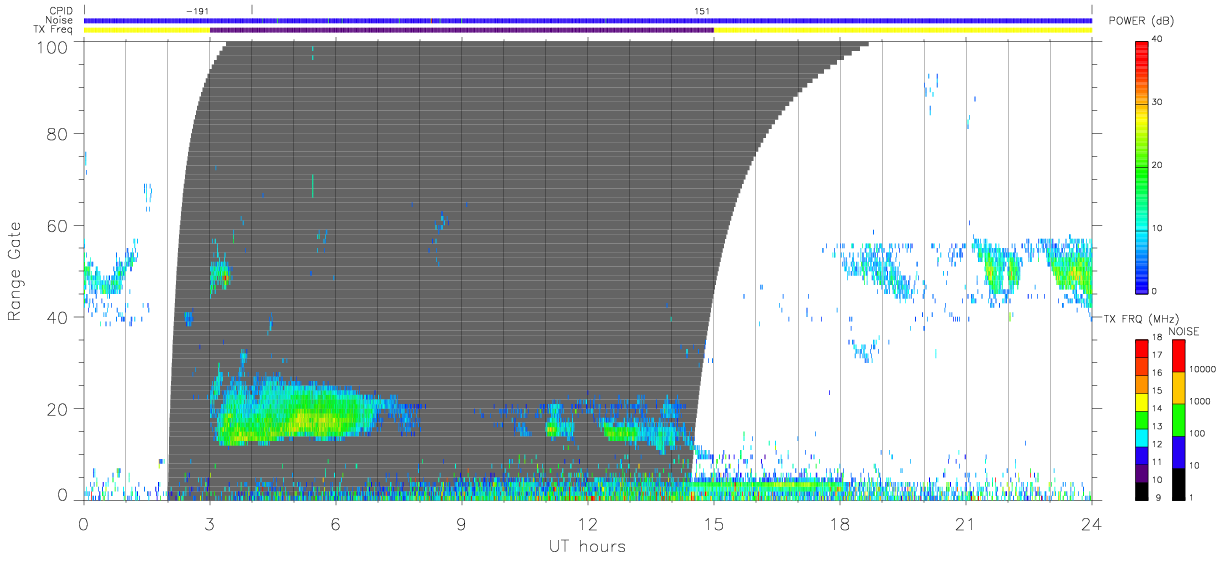Click the "1000" tick on NOISE legend
This screenshot has width=1228, height=567.
pos(1198,401)
